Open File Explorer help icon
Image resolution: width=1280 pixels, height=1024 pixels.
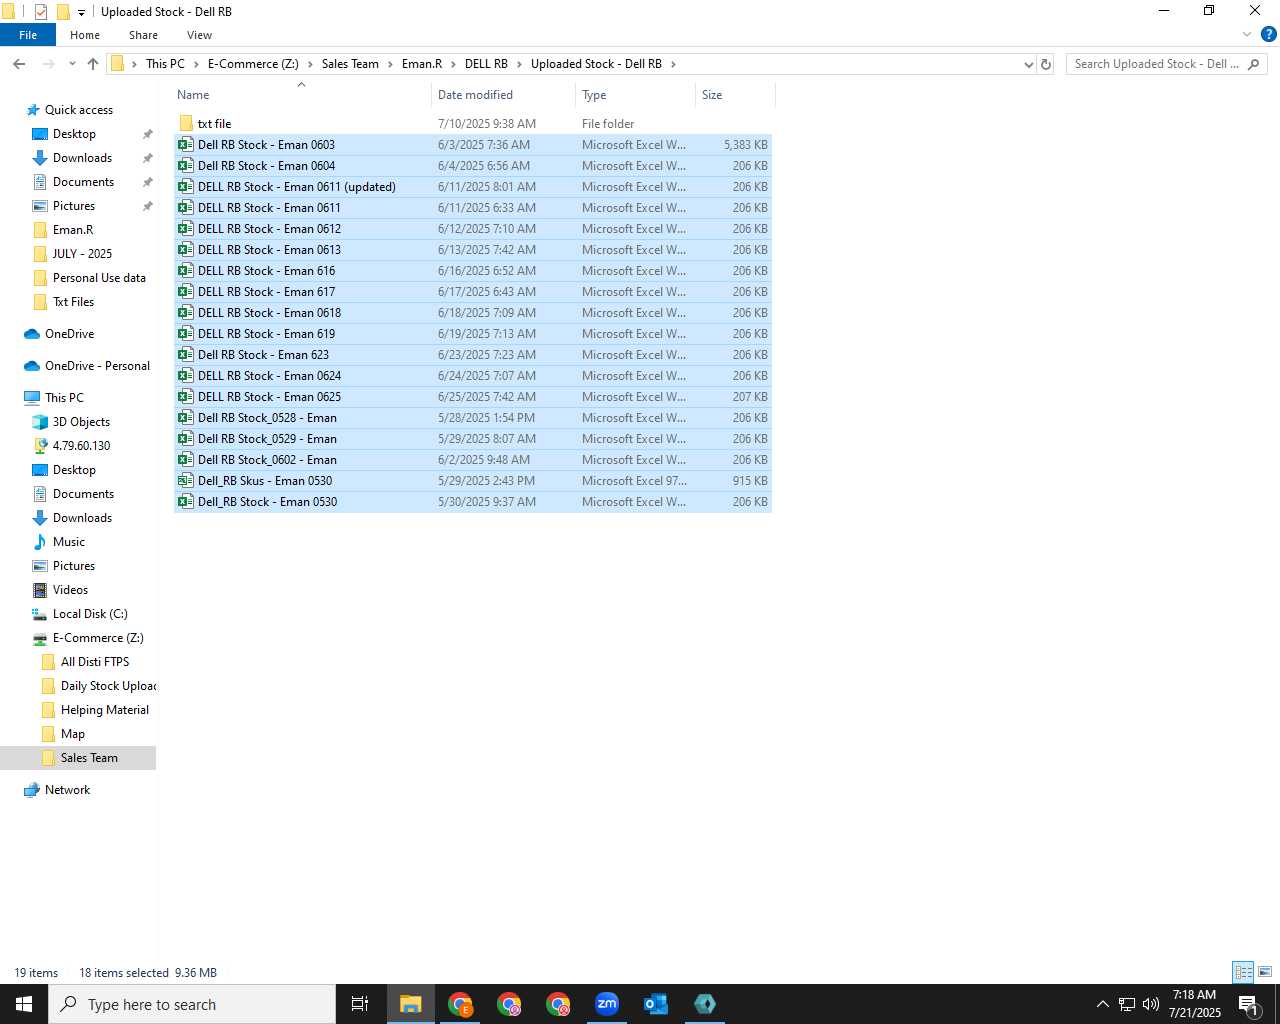(1269, 35)
